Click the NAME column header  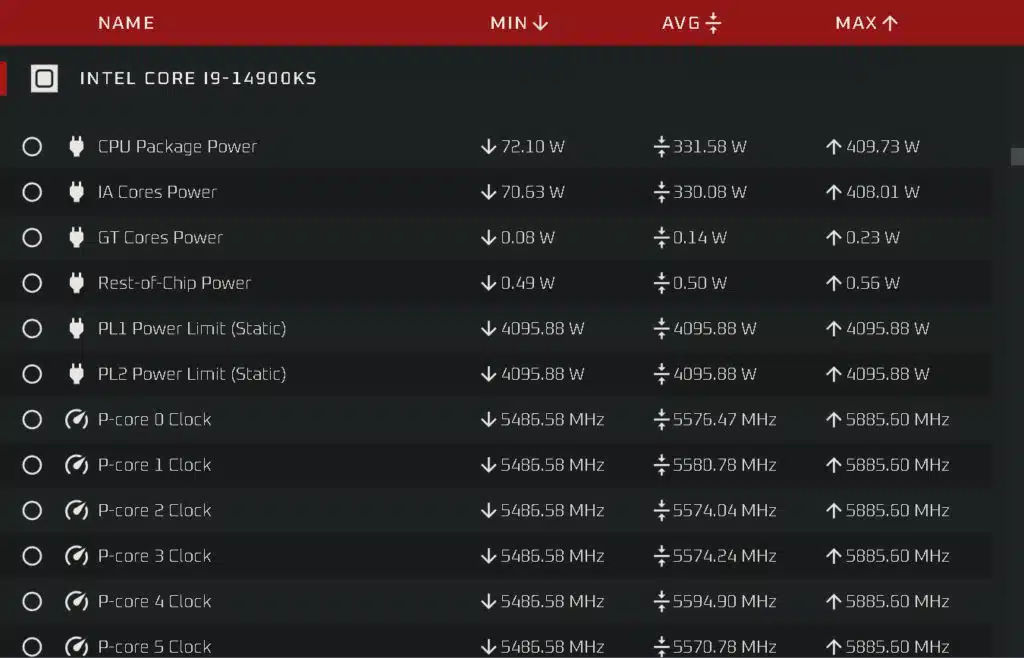coord(127,23)
